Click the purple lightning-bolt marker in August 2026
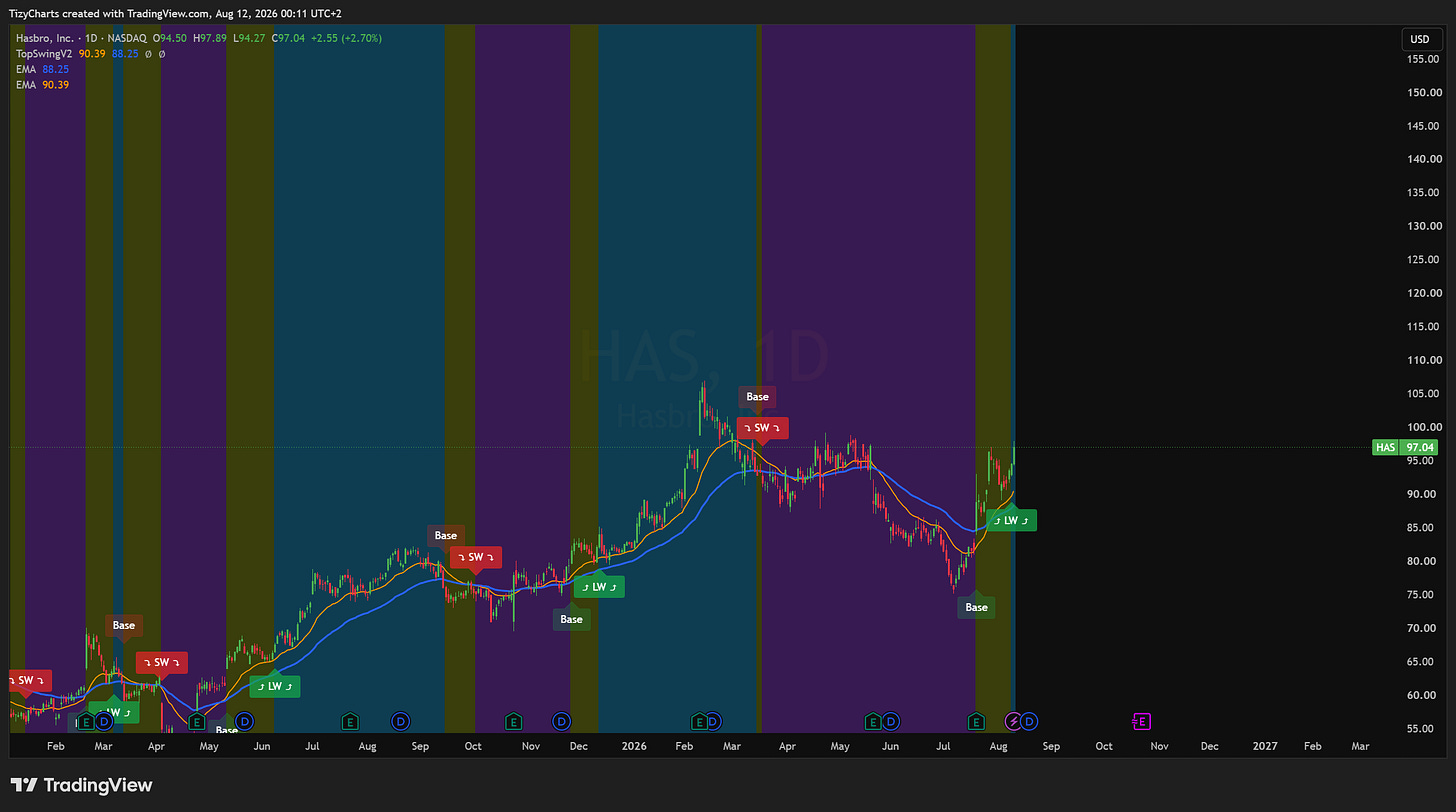The image size is (1456, 812). (x=1014, y=721)
